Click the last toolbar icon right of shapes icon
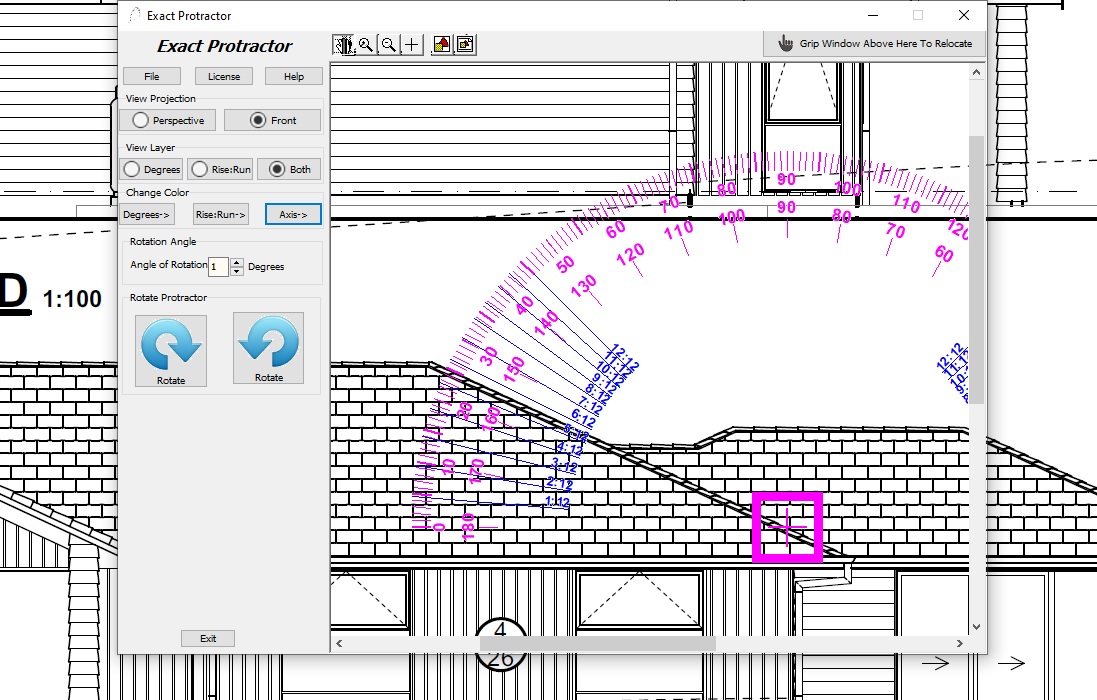 [x=464, y=45]
